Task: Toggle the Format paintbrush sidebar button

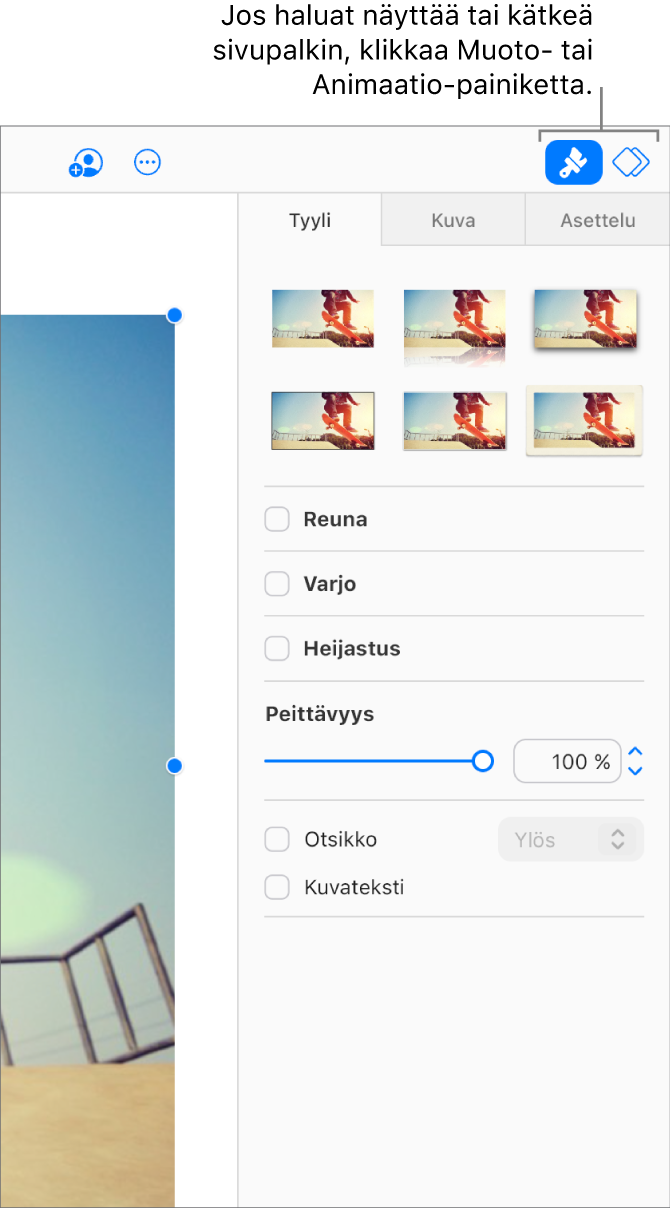Action: [573, 163]
